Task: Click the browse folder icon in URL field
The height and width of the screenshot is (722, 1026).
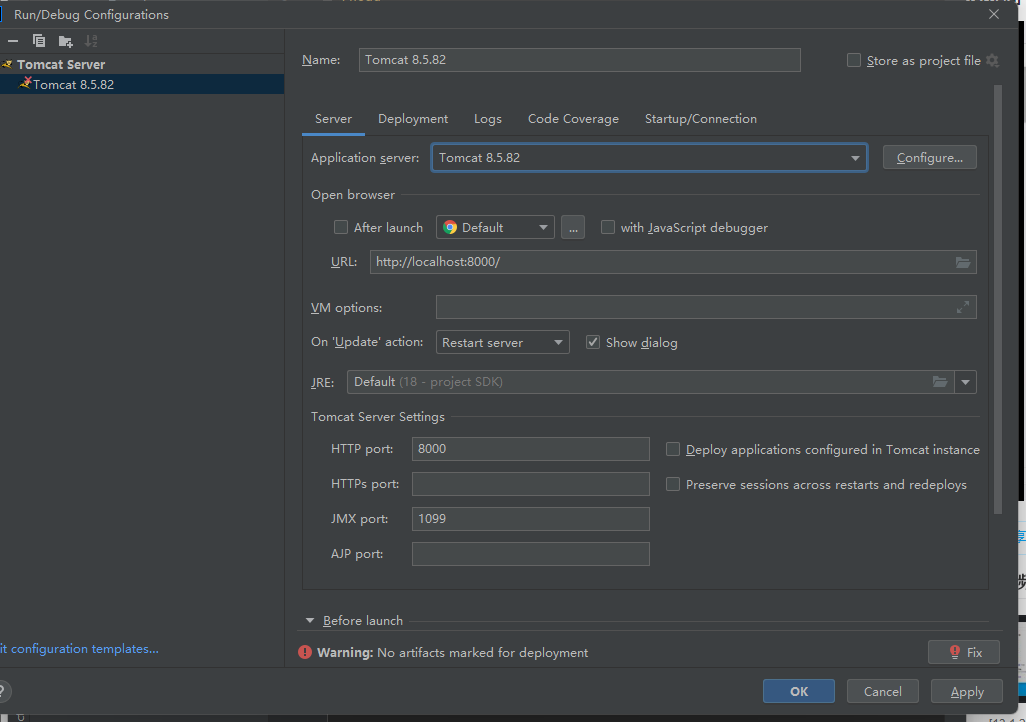Action: point(962,262)
